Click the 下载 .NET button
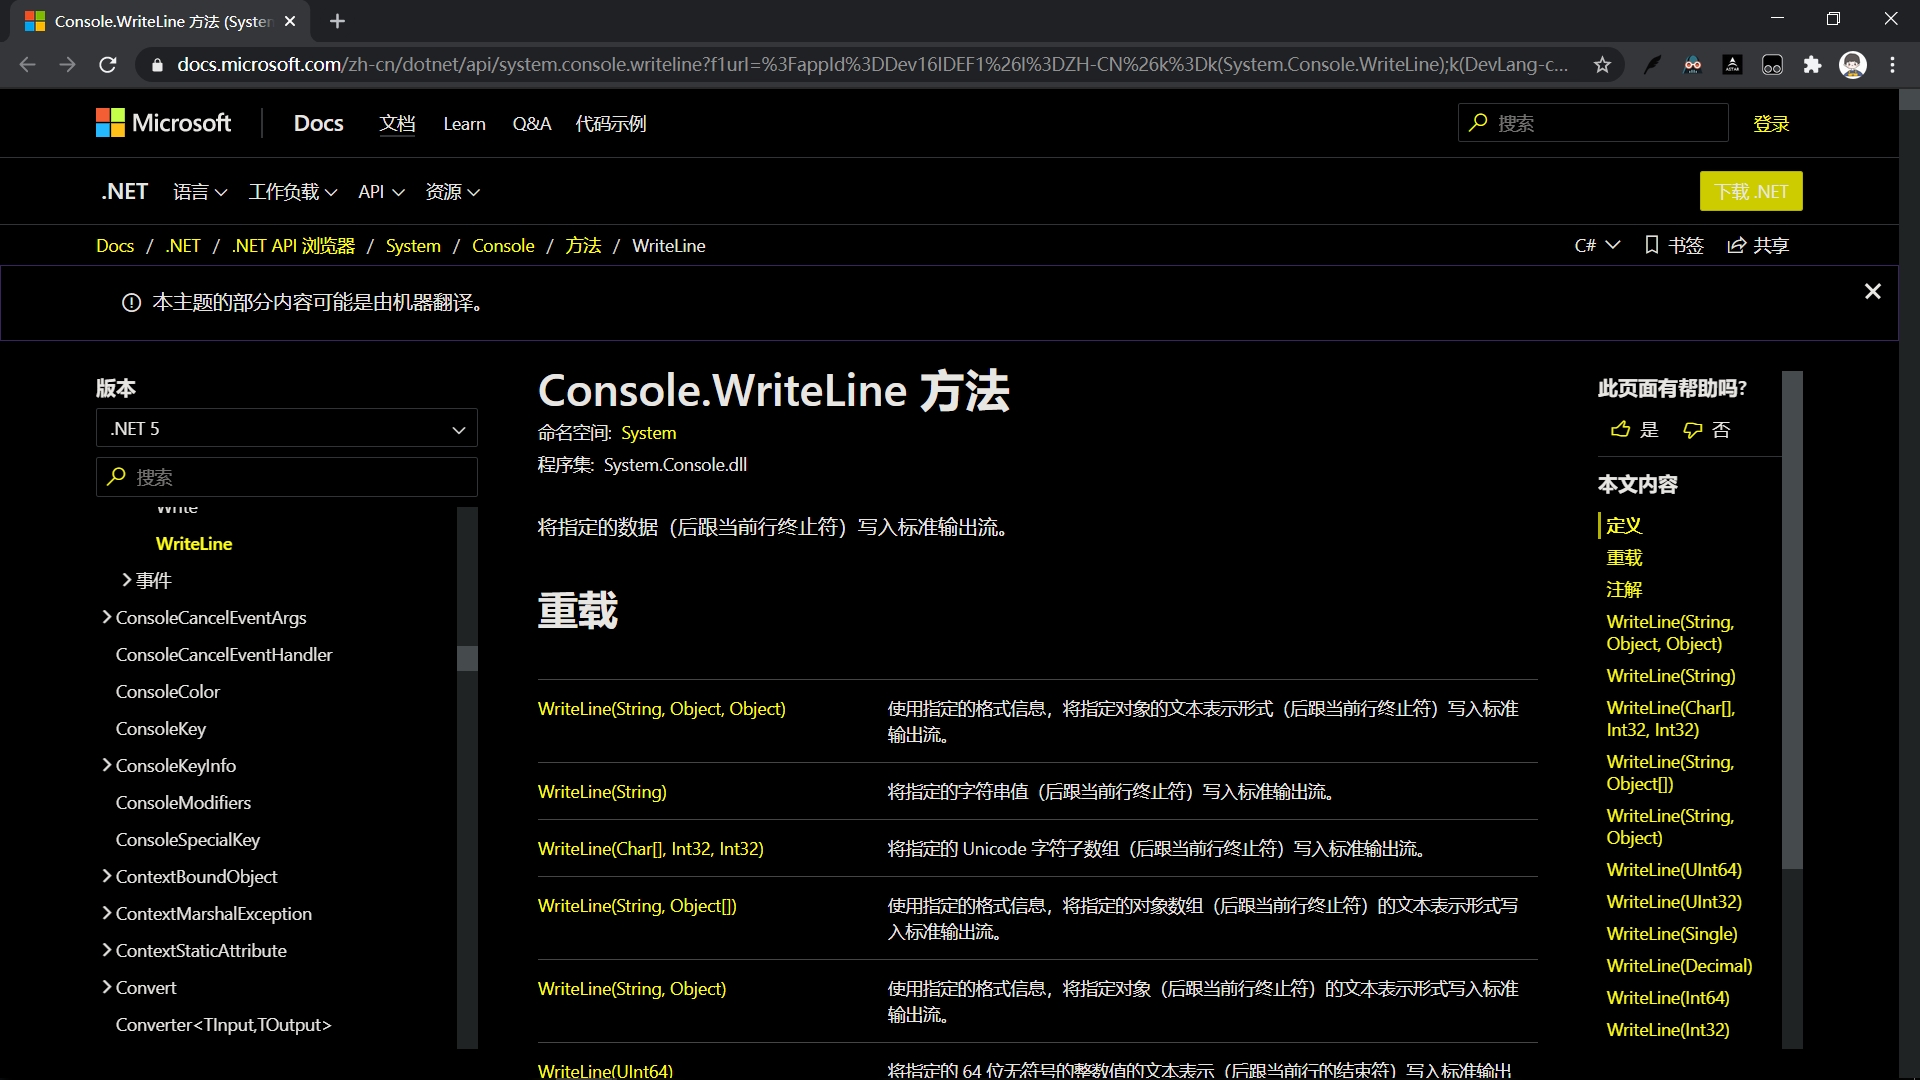 pos(1750,191)
